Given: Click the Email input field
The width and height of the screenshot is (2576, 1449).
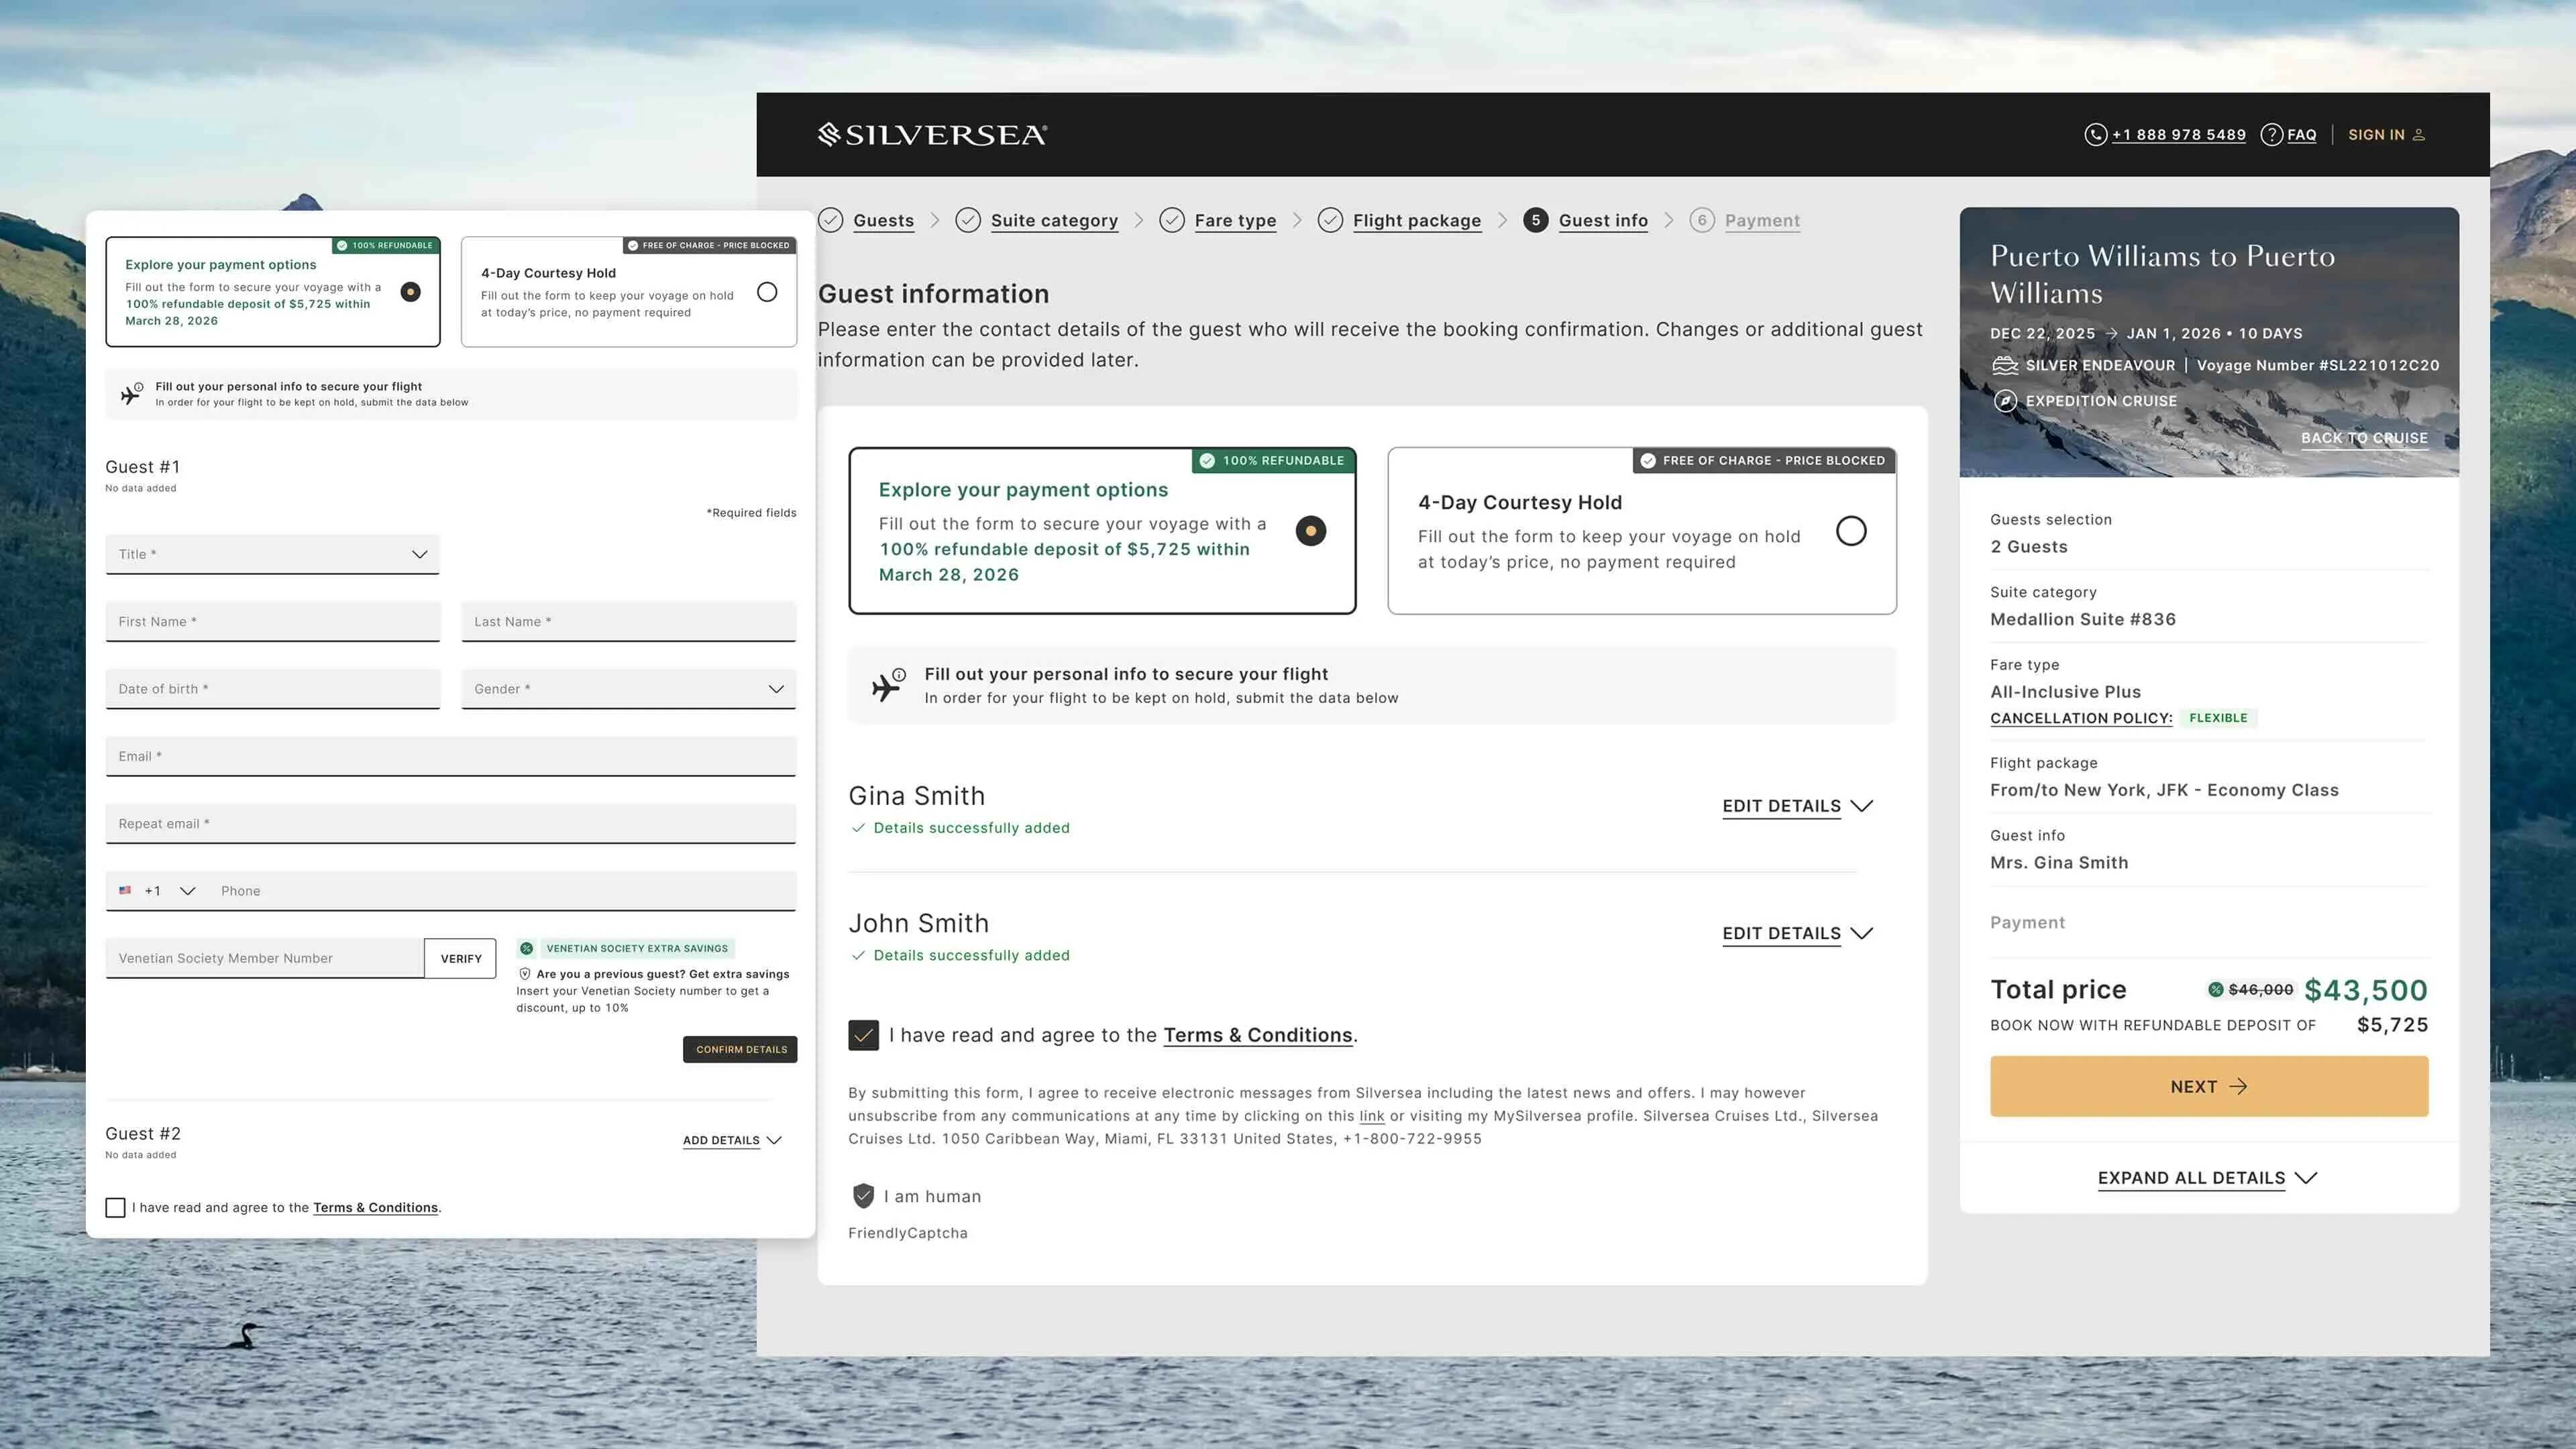Looking at the screenshot, I should click(x=450, y=756).
